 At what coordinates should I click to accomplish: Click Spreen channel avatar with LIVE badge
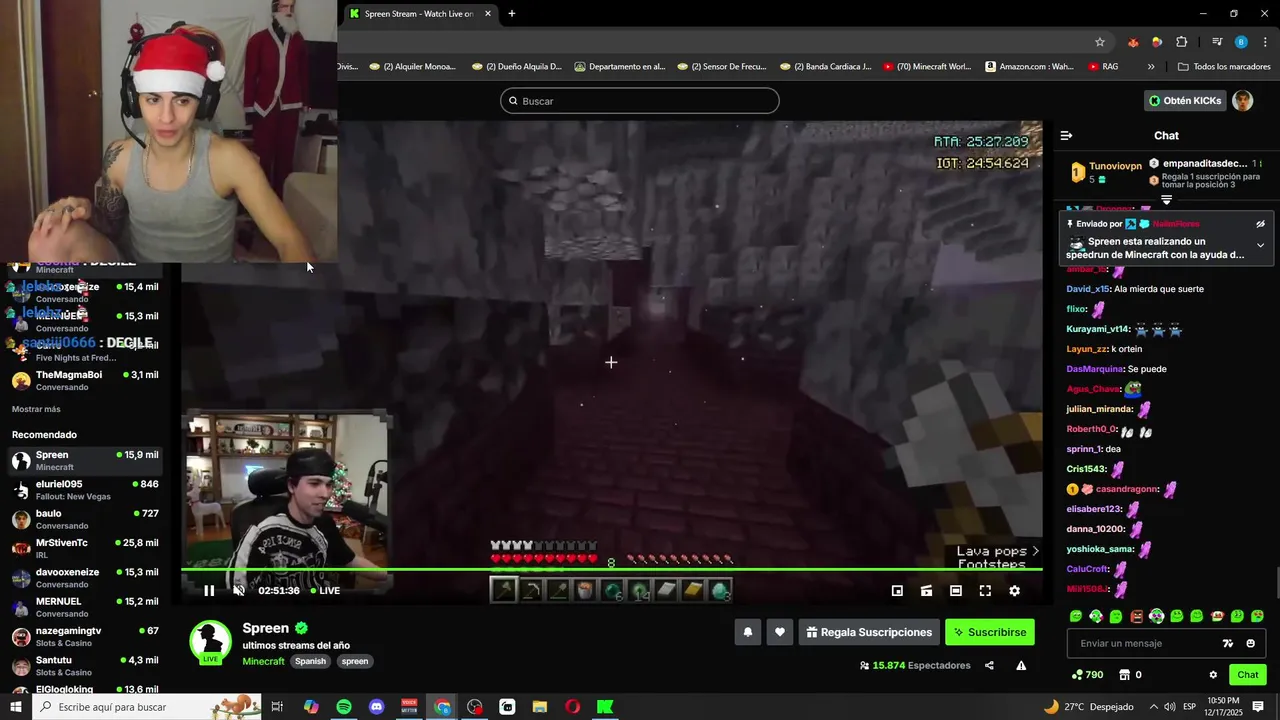(211, 642)
